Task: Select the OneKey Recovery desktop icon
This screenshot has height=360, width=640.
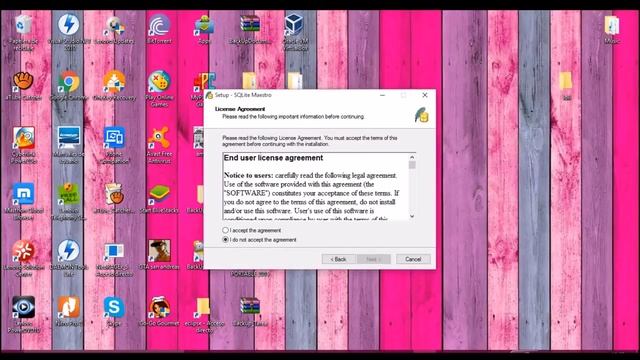Action: (x=114, y=81)
